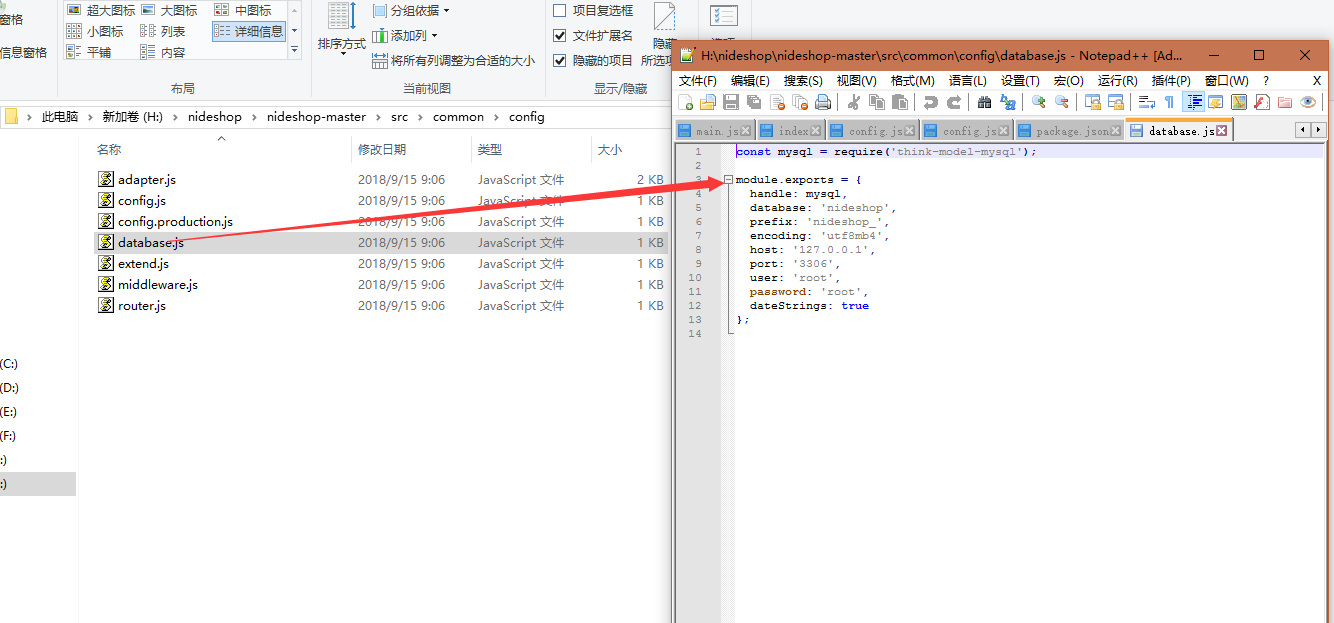Select 小图标 layout option
This screenshot has height=623, width=1334.
click(x=95, y=31)
